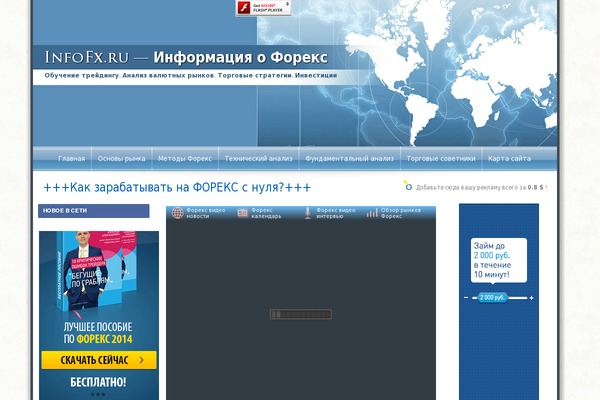
Task: Open Карта сайта menu item
Action: click(509, 158)
